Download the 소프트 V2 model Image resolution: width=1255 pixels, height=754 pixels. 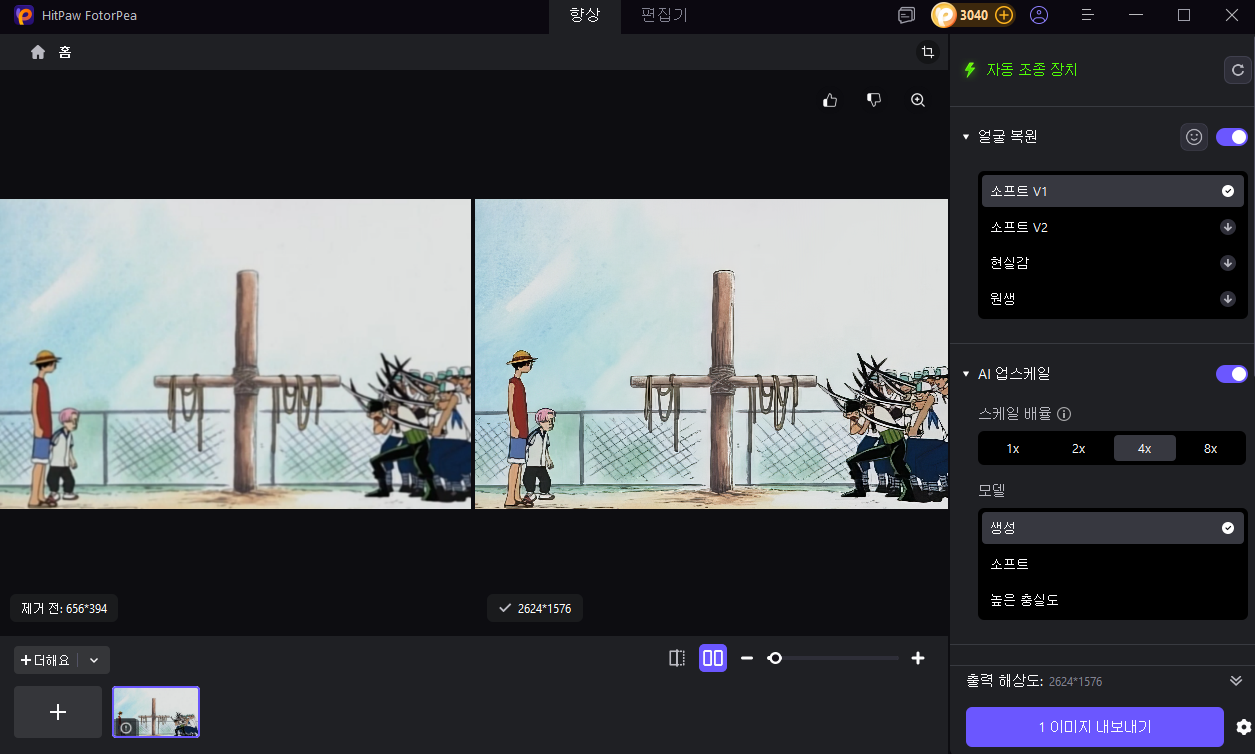point(1228,227)
